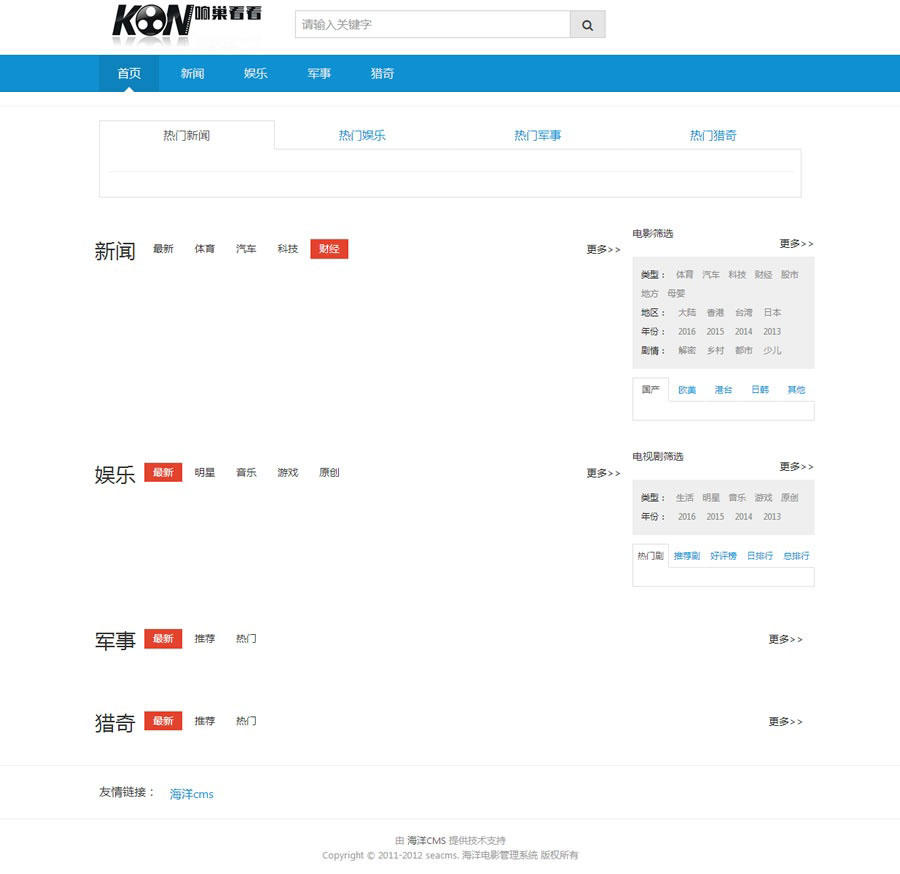Select 汽车 in the 新闻 section
Image resolution: width=900 pixels, height=874 pixels.
tap(246, 248)
